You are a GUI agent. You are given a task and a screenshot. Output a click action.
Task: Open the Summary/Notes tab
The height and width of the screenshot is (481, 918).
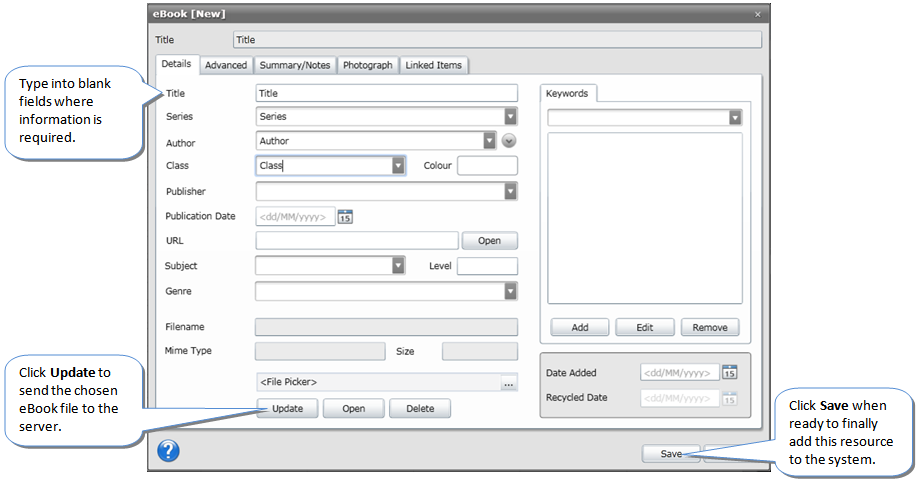(294, 65)
